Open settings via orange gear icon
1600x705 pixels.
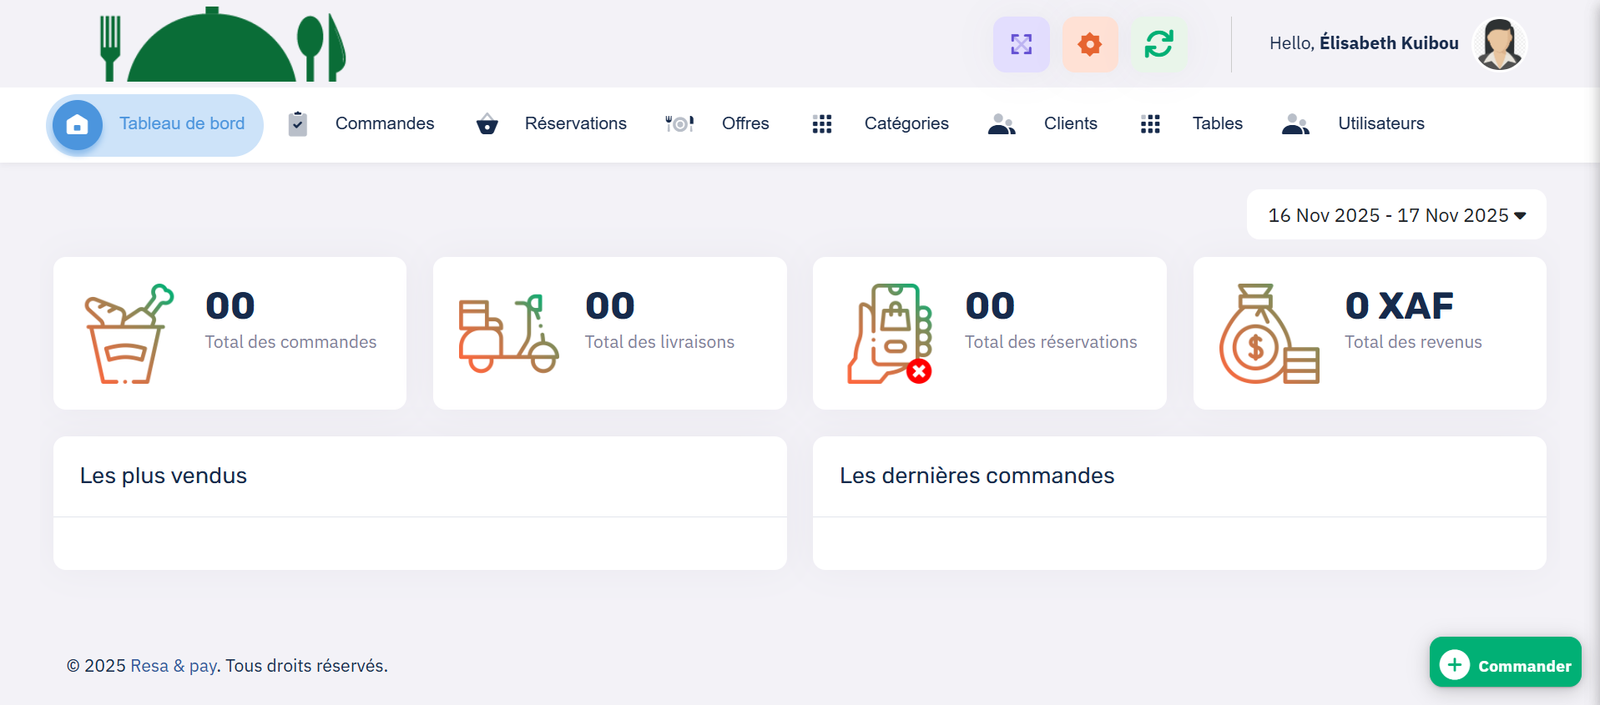pos(1090,44)
